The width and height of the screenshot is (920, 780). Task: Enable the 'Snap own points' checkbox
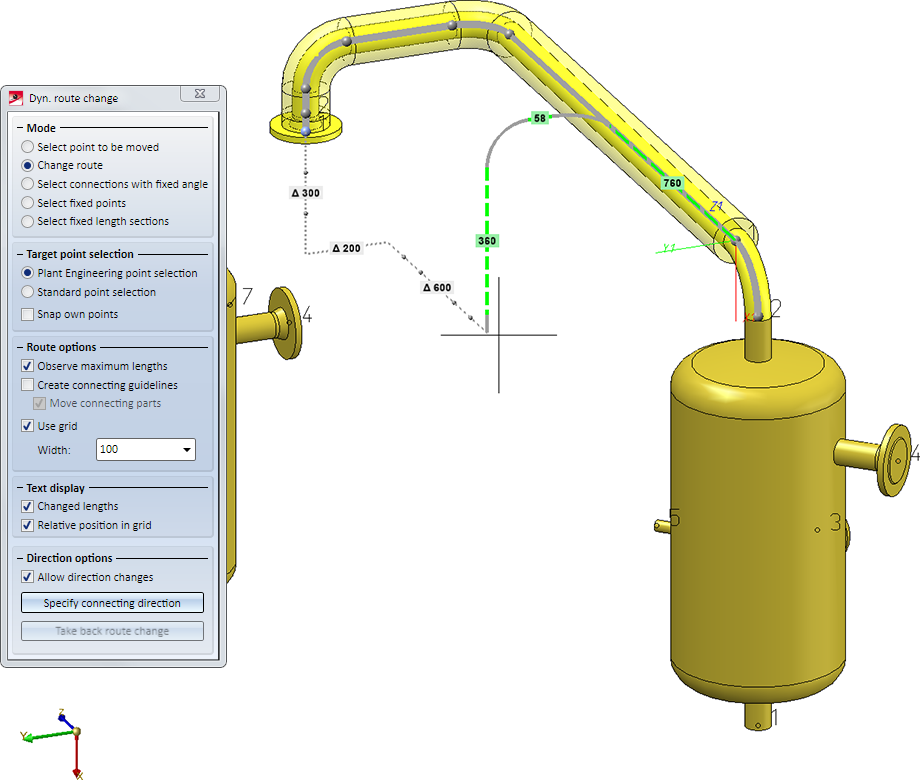28,315
